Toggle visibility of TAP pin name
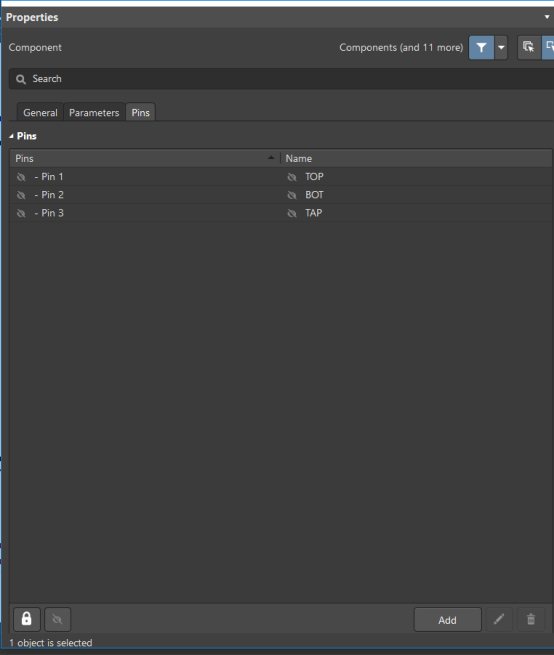 pos(292,213)
